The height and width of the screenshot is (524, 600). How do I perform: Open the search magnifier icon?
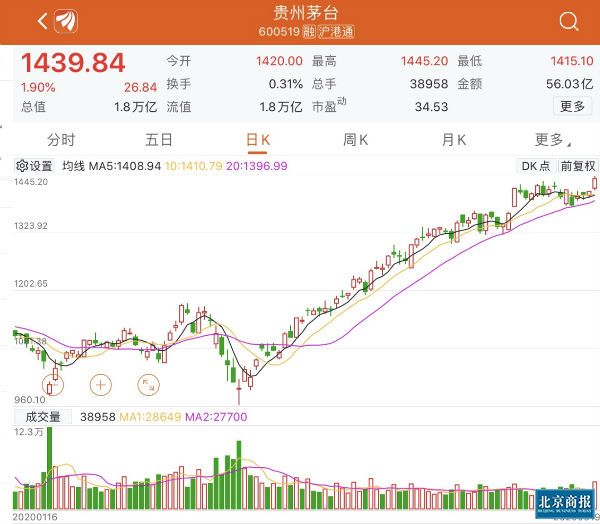pyautogui.click(x=569, y=21)
